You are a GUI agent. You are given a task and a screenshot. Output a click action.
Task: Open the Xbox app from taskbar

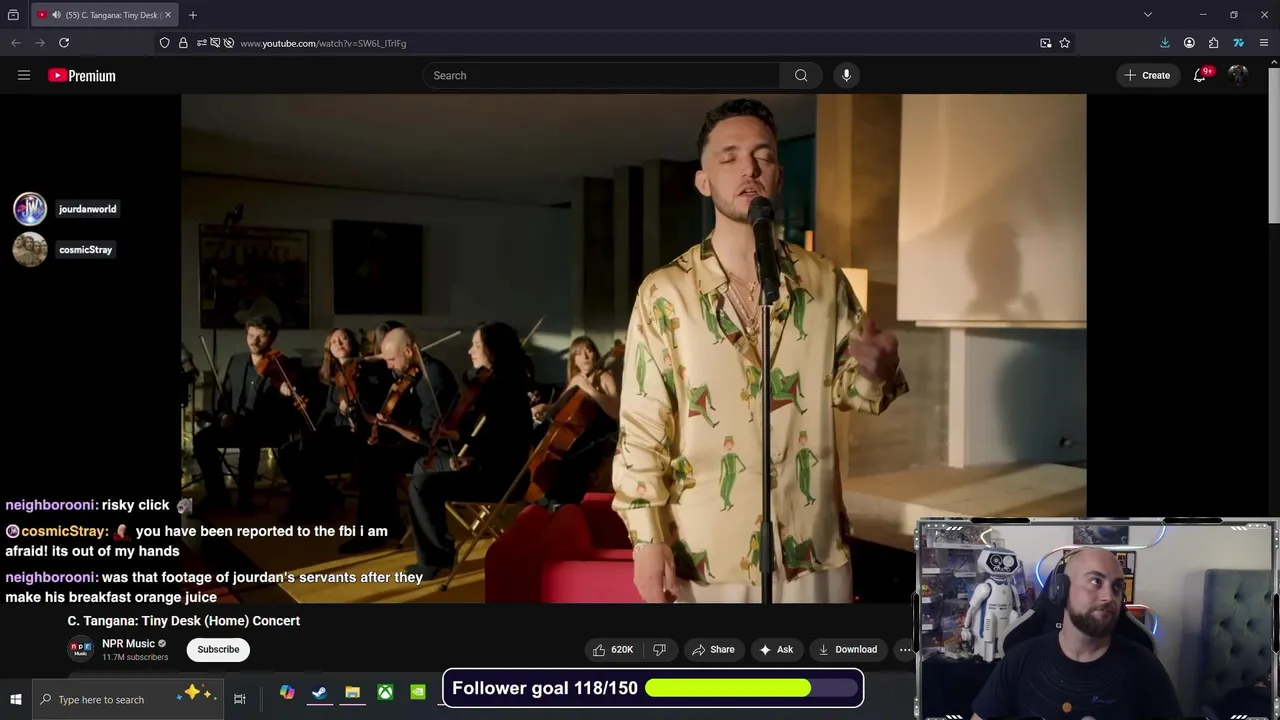pos(385,693)
